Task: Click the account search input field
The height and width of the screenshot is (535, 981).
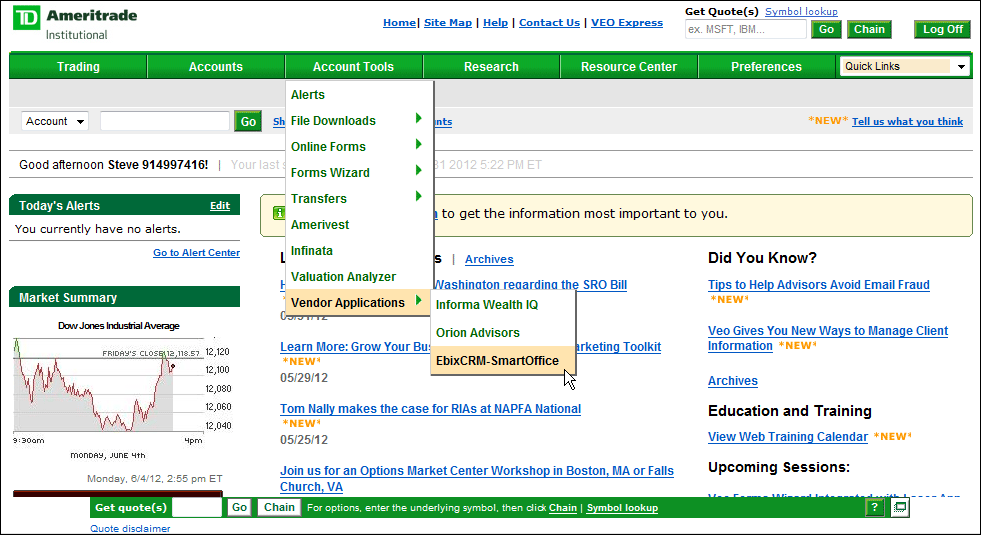Action: pos(165,121)
